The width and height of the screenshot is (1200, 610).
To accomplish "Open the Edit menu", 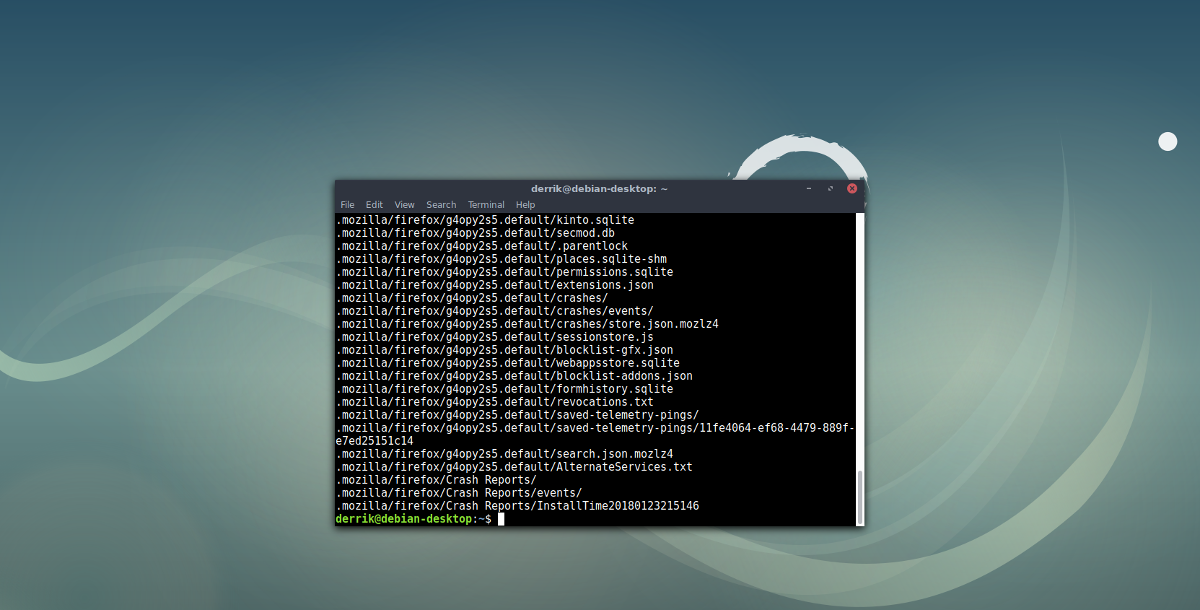I will pos(374,205).
